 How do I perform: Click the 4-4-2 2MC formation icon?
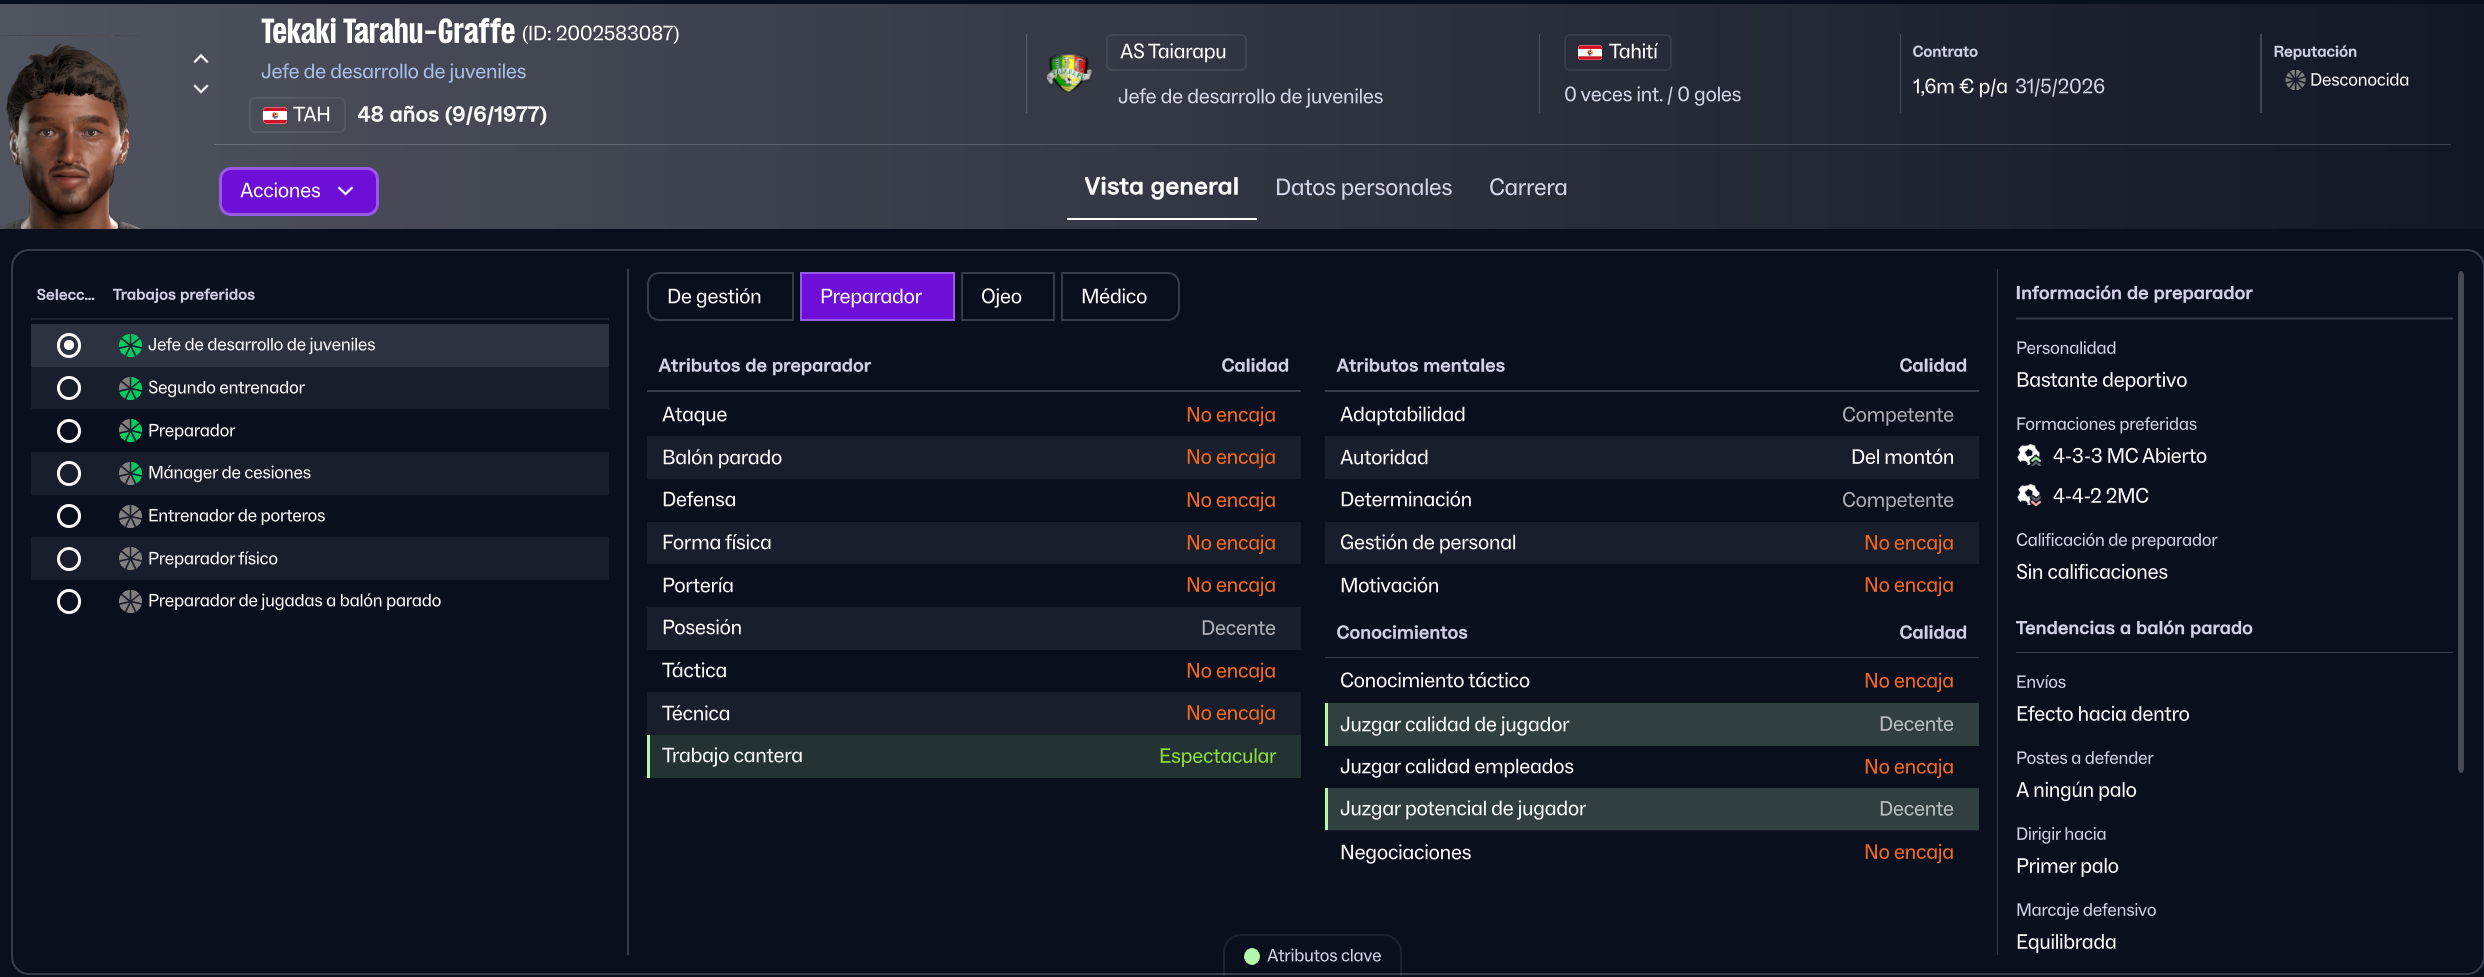tap(2029, 495)
